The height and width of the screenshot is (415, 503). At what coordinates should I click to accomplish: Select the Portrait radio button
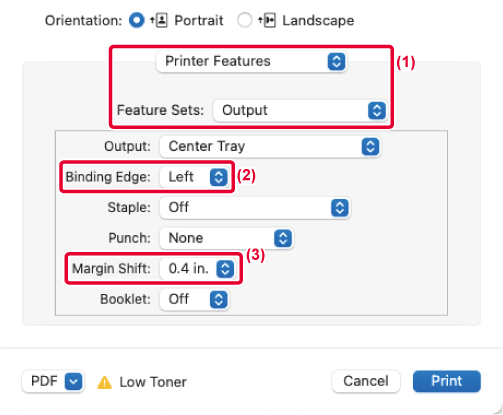click(x=137, y=20)
